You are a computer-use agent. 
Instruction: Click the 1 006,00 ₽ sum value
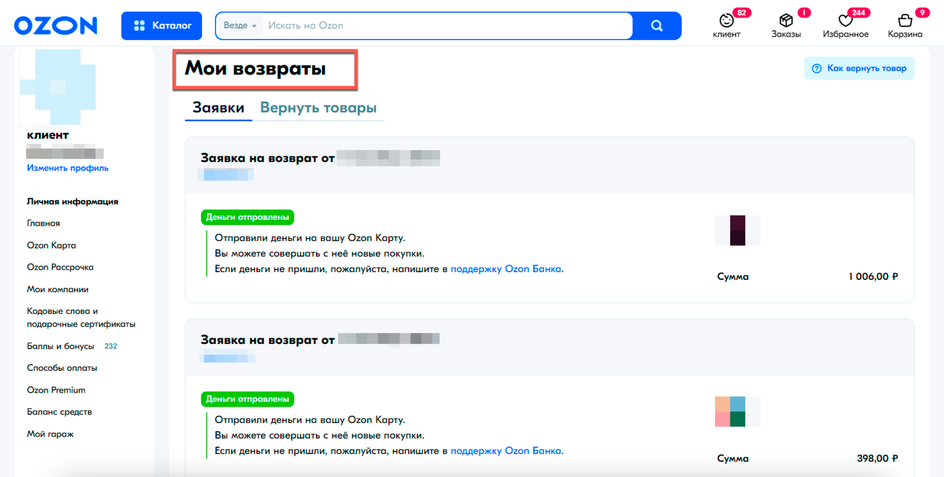[874, 277]
